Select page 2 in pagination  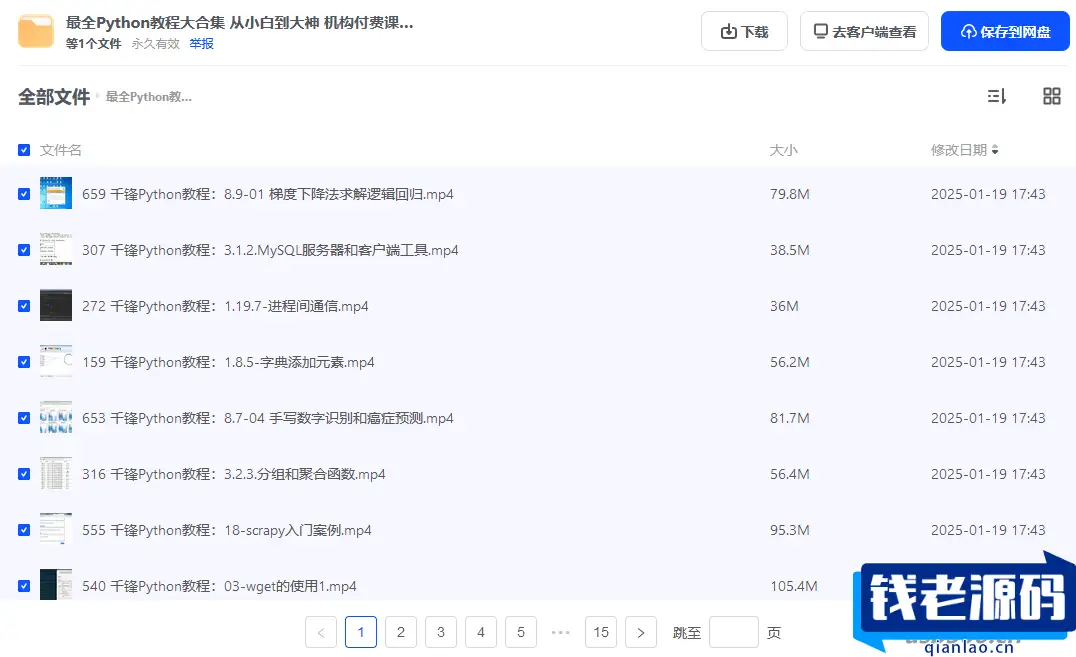[401, 632]
